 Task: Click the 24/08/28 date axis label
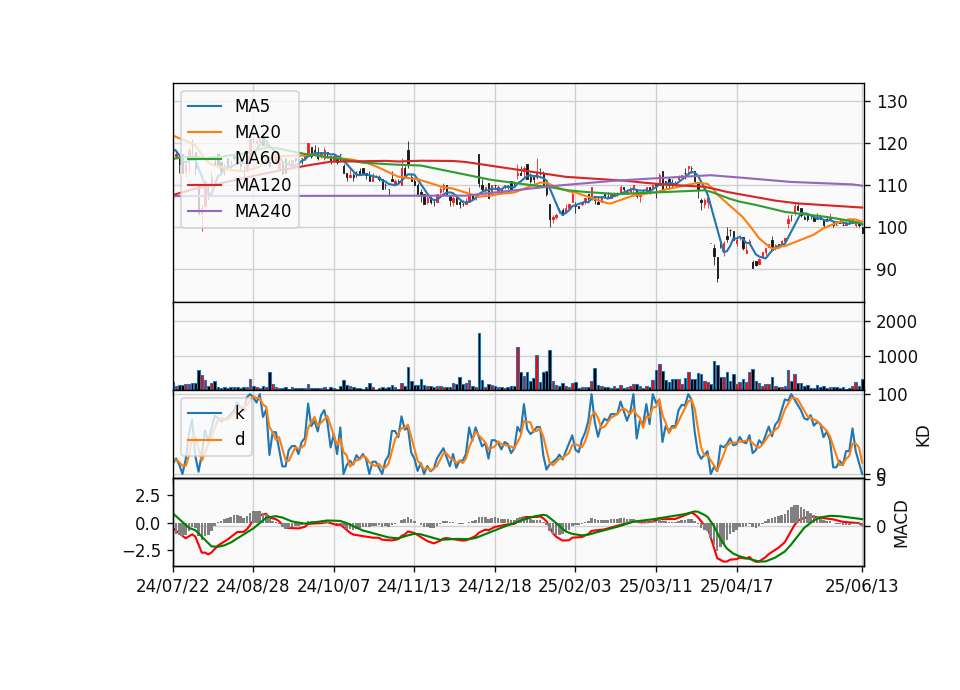click(253, 586)
